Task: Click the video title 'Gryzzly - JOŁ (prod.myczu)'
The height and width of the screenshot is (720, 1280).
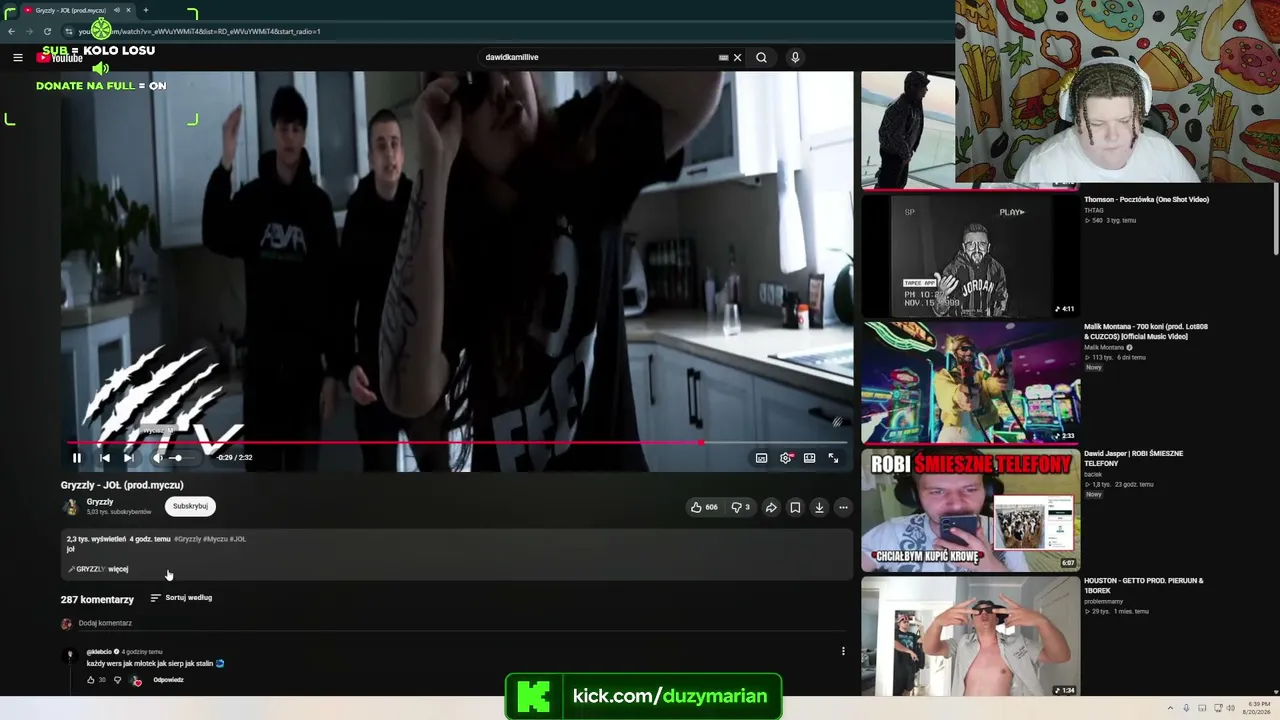Action: pyautogui.click(x=122, y=485)
